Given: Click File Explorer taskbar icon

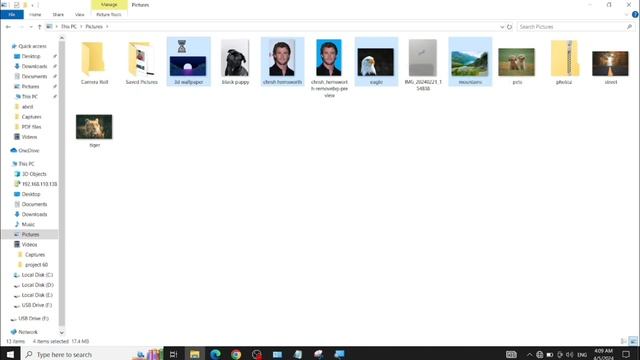Looking at the screenshot, I should tap(195, 354).
